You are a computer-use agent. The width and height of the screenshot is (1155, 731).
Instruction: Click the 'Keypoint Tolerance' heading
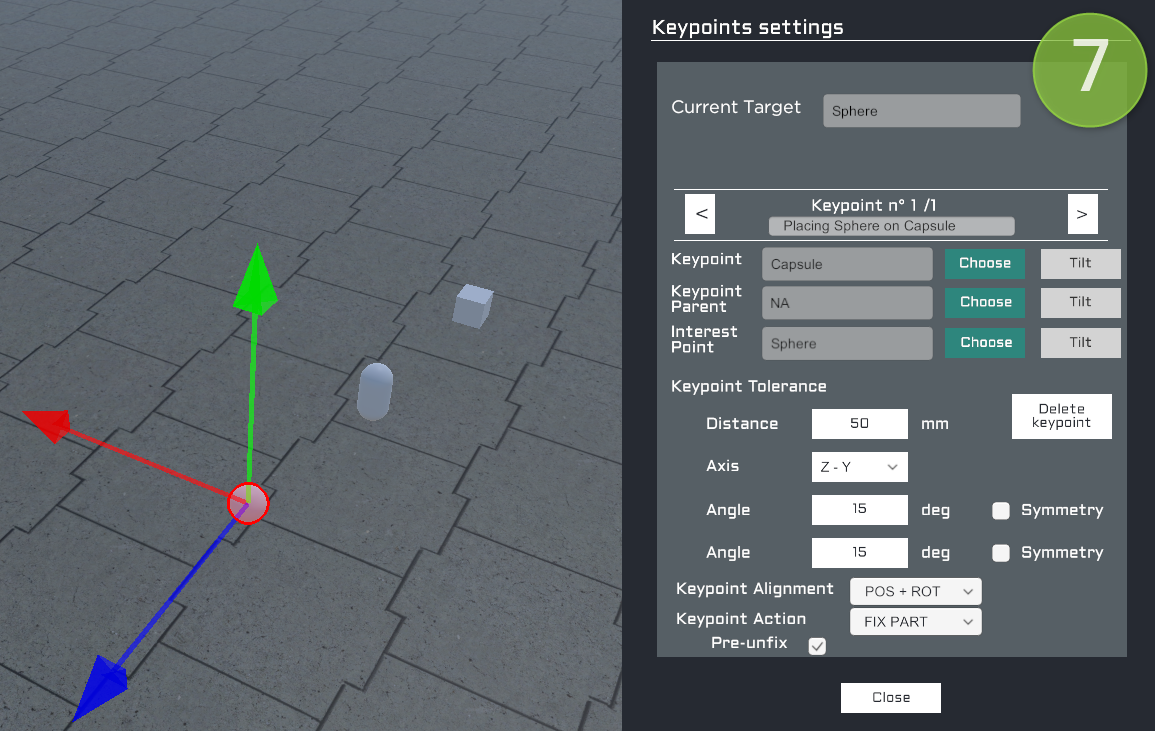[748, 386]
